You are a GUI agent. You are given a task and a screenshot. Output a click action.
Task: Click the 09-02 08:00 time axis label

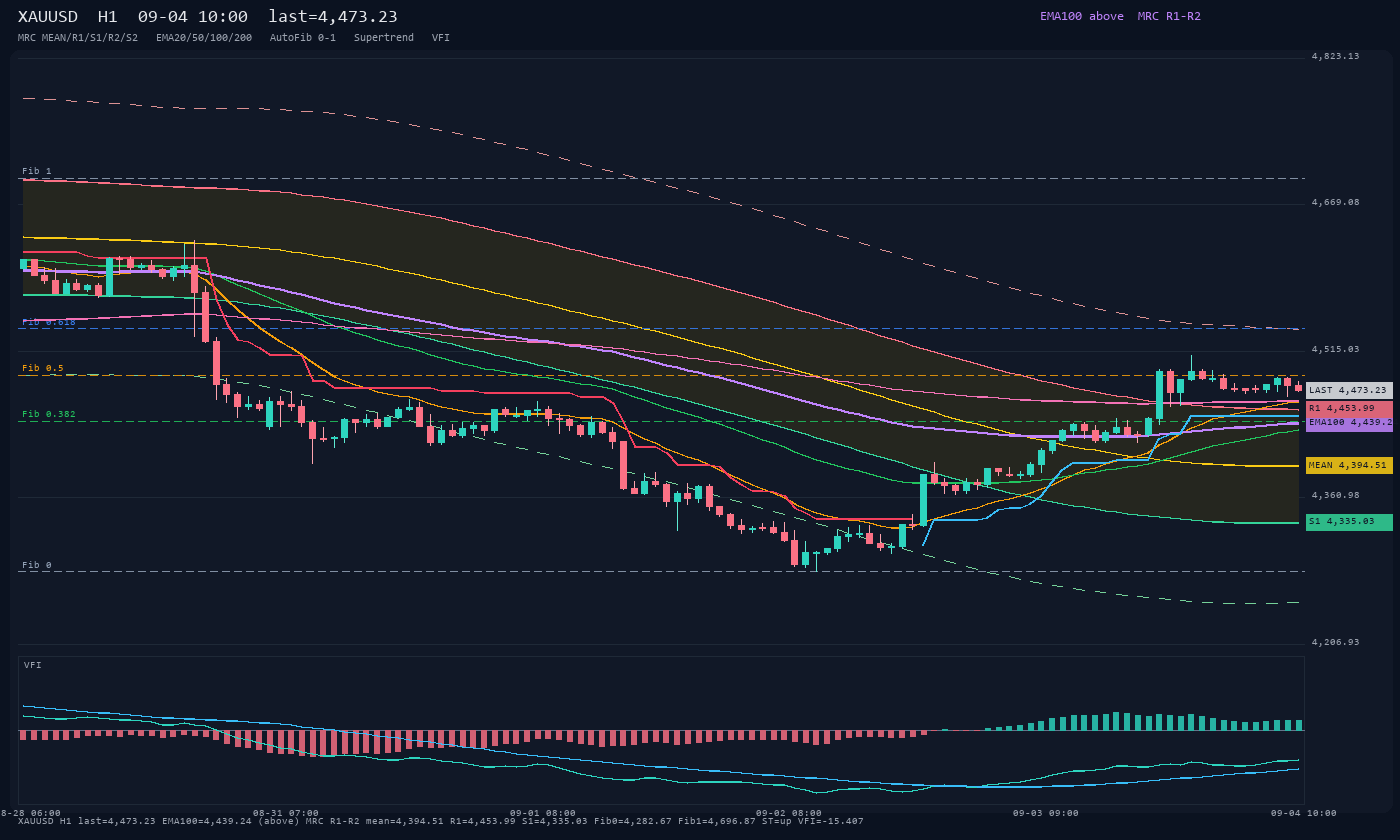point(789,813)
